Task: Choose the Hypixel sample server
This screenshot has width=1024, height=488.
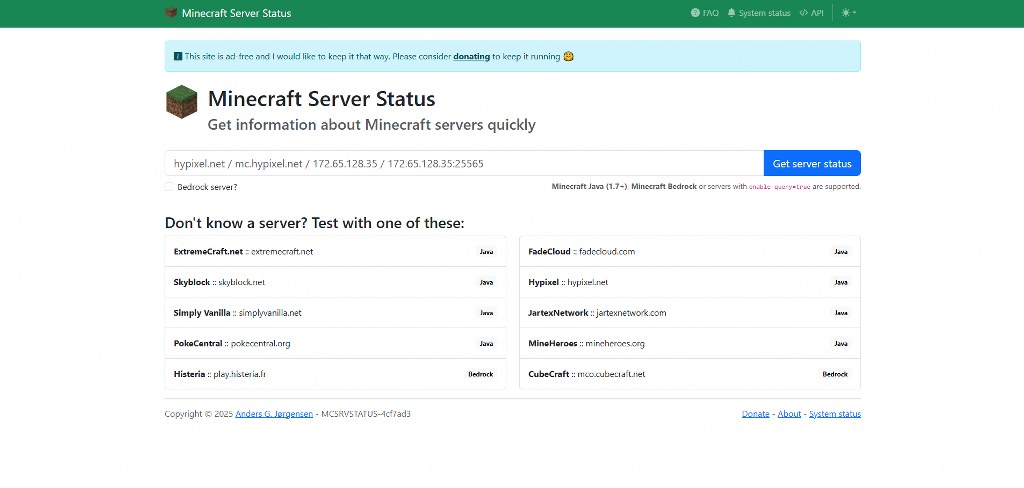Action: (689, 282)
